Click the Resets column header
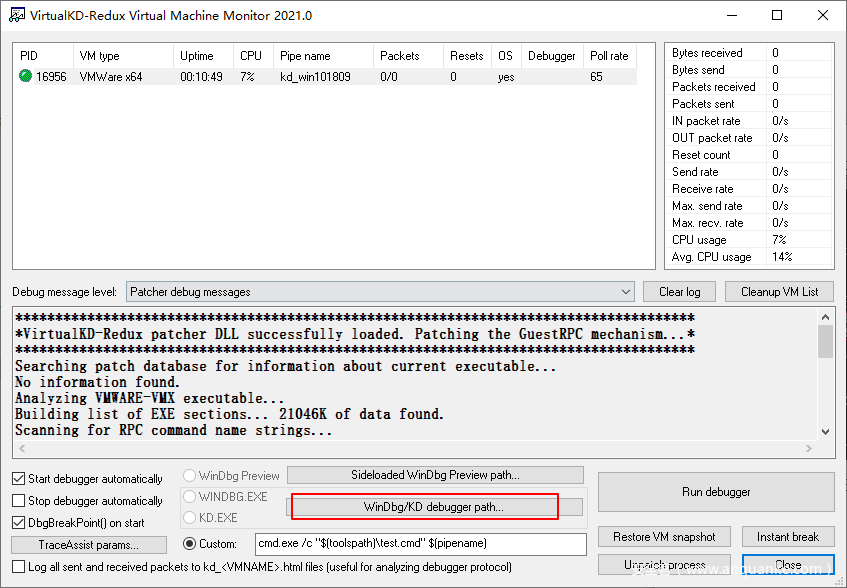The image size is (847, 588). [x=467, y=56]
